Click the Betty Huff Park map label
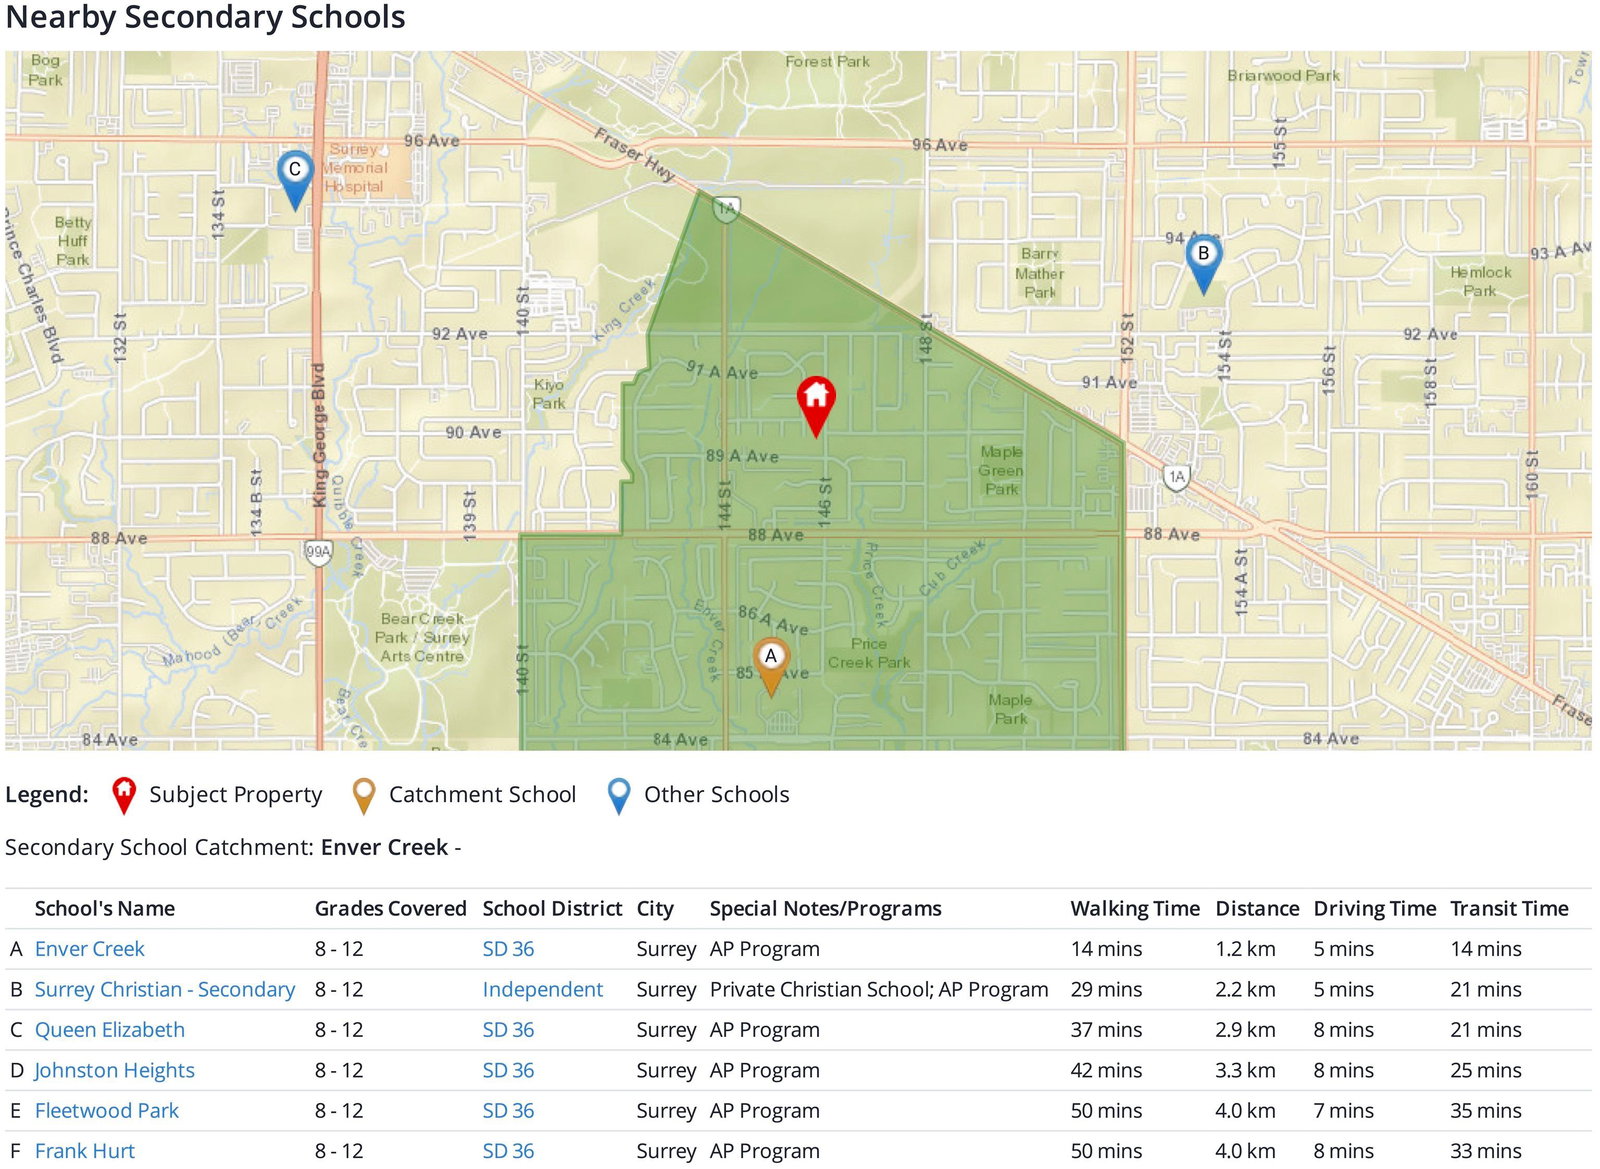Viewport: 1600px width, 1169px height. [73, 241]
